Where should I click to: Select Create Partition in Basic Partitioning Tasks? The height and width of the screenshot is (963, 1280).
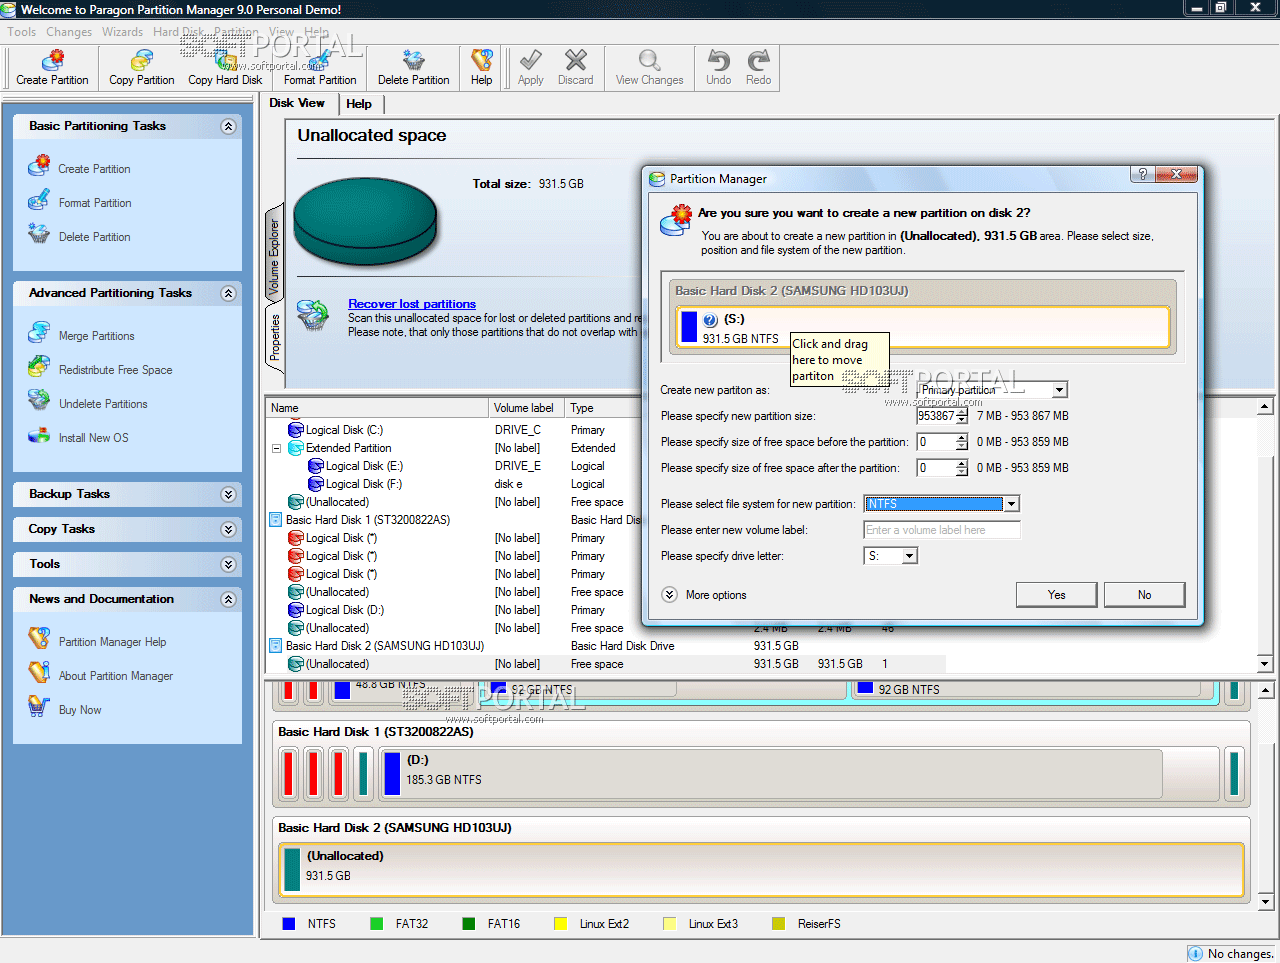[94, 169]
